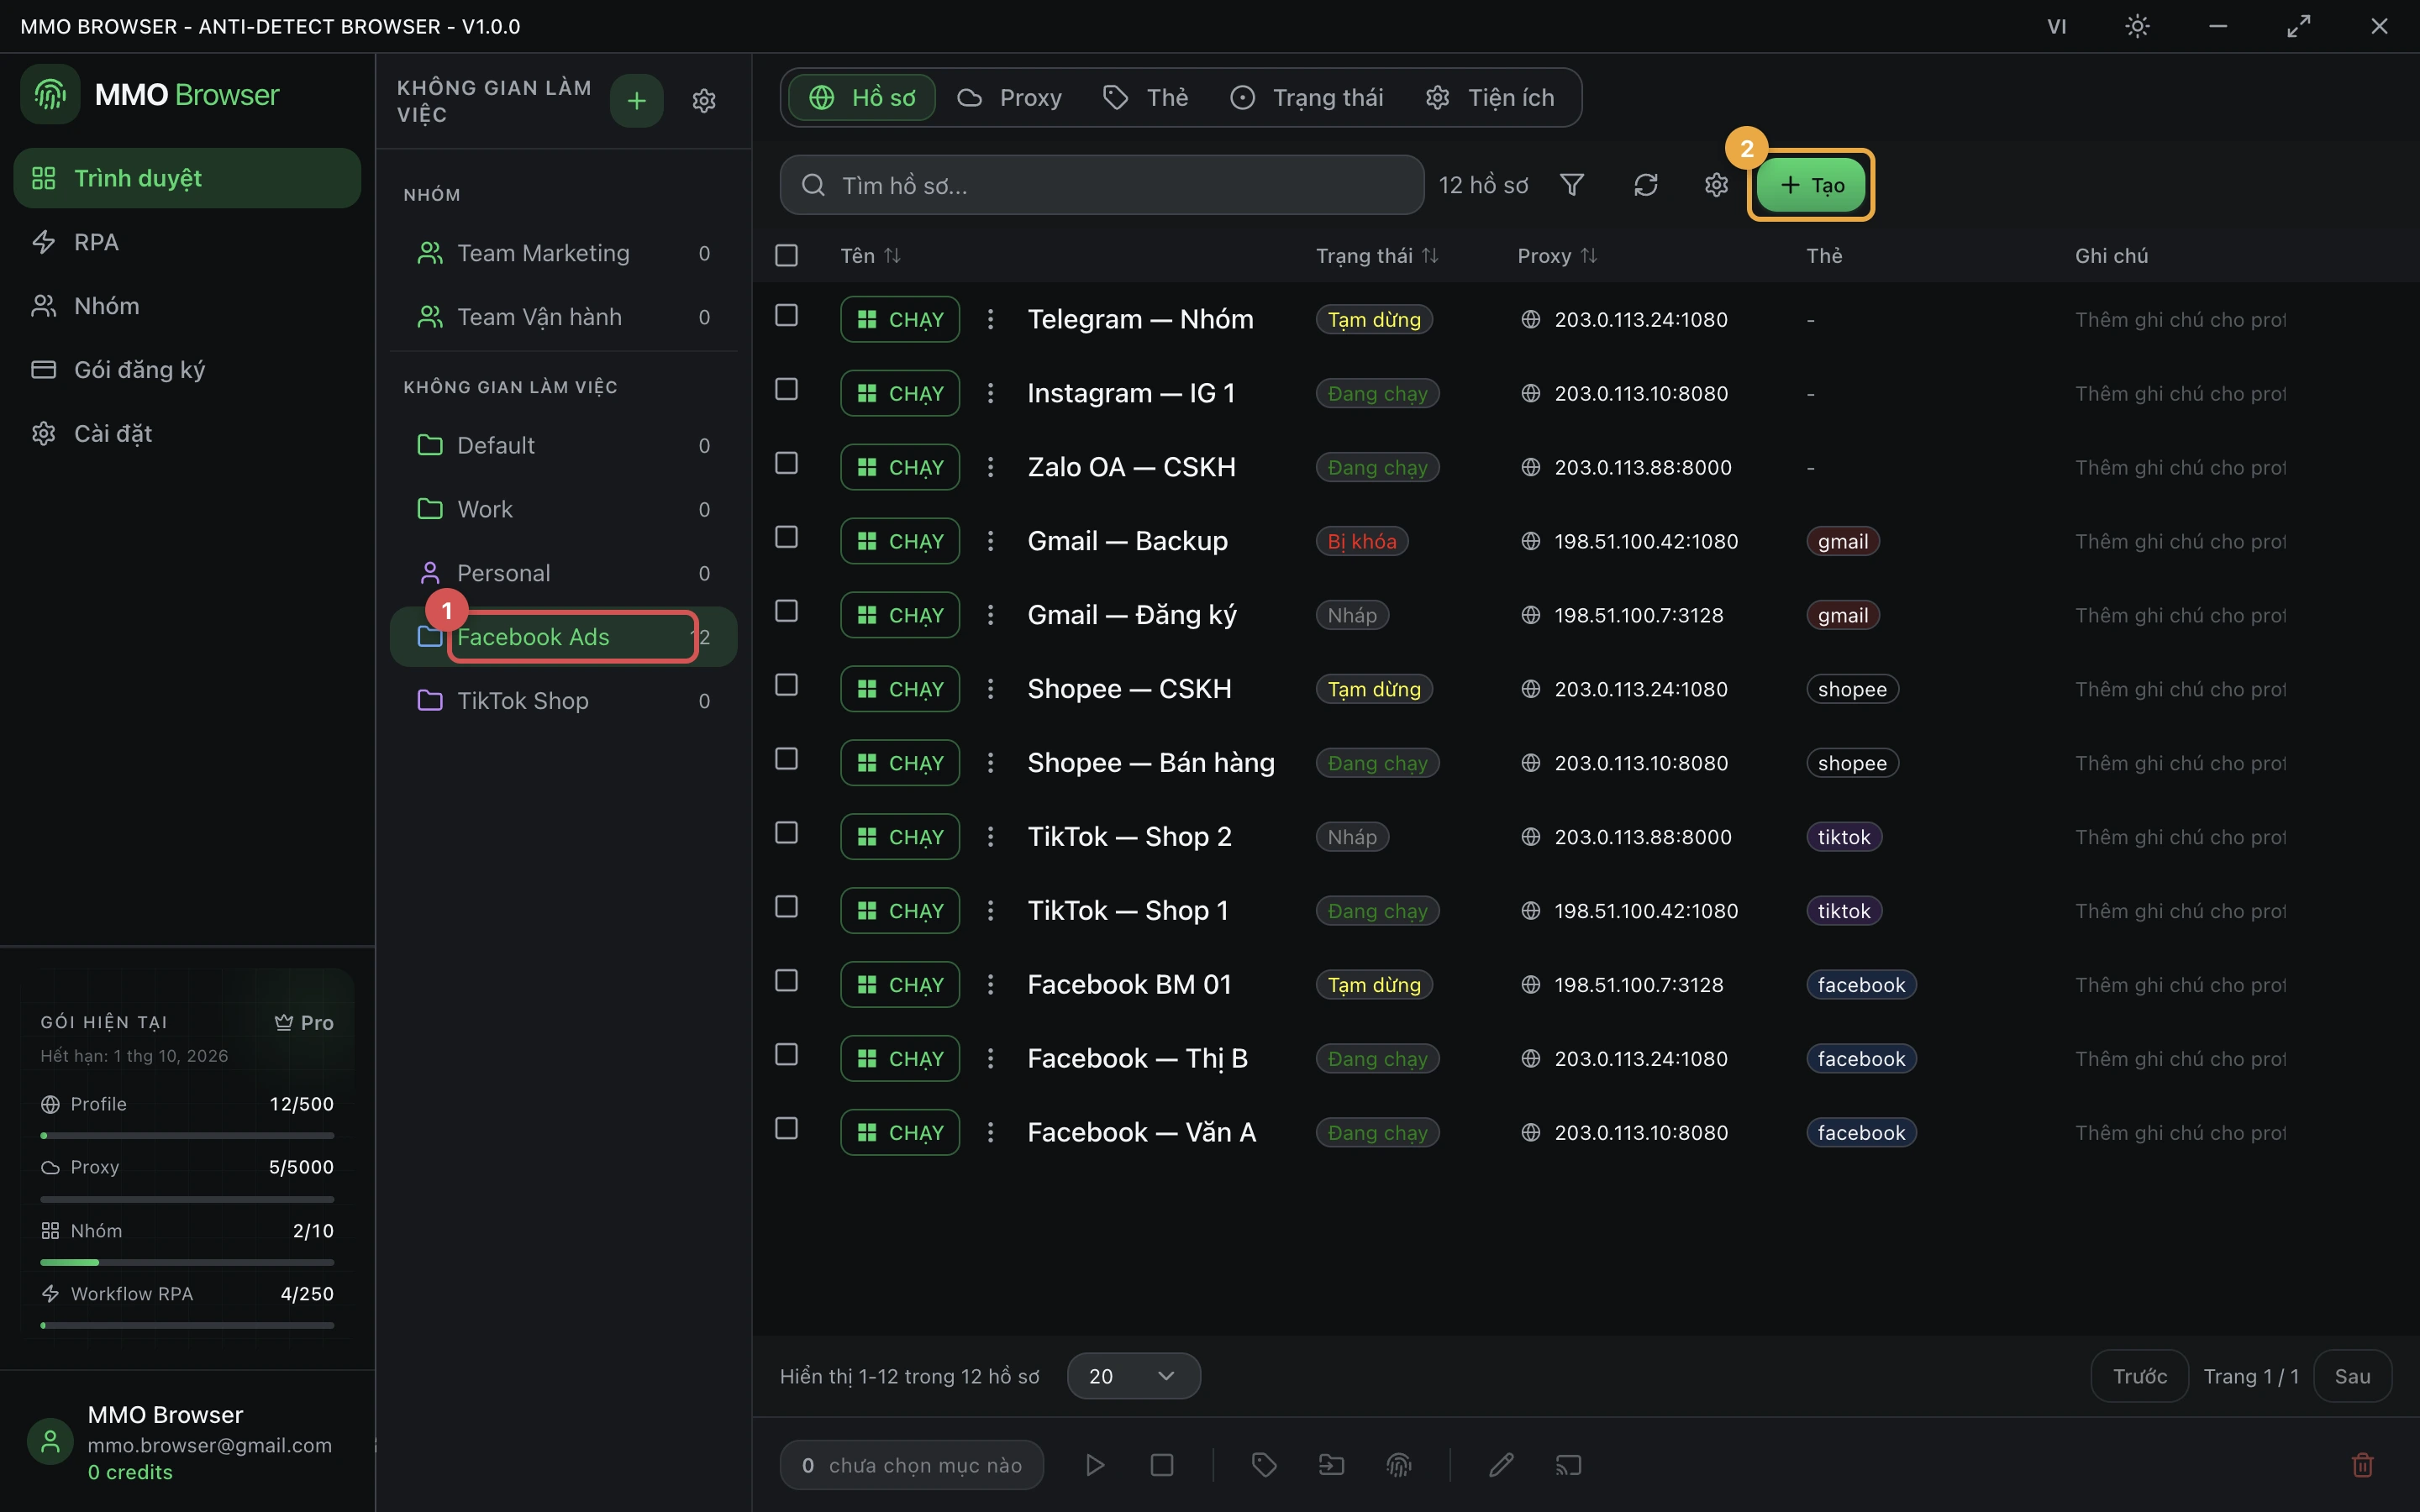Click the Trước previous page button

[x=2139, y=1376]
